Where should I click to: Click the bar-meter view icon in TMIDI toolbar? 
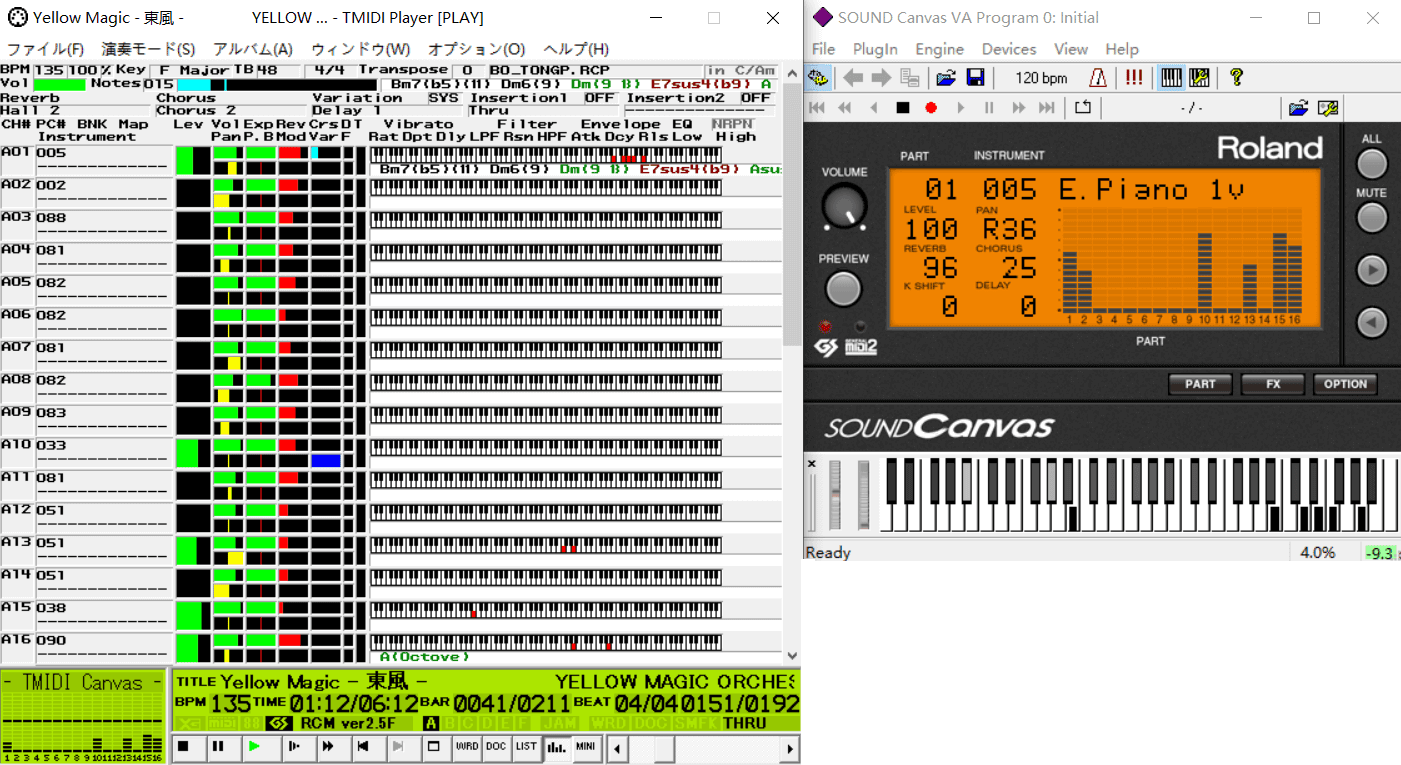[557, 747]
